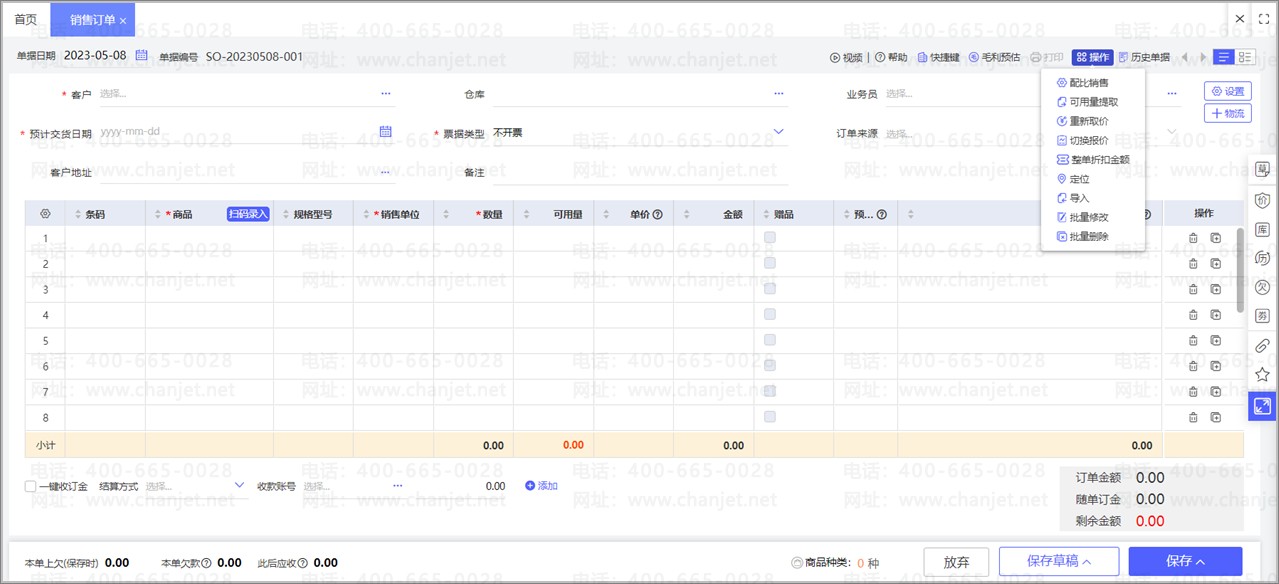Open the 价 price shield sidebar icon

tap(1262, 200)
